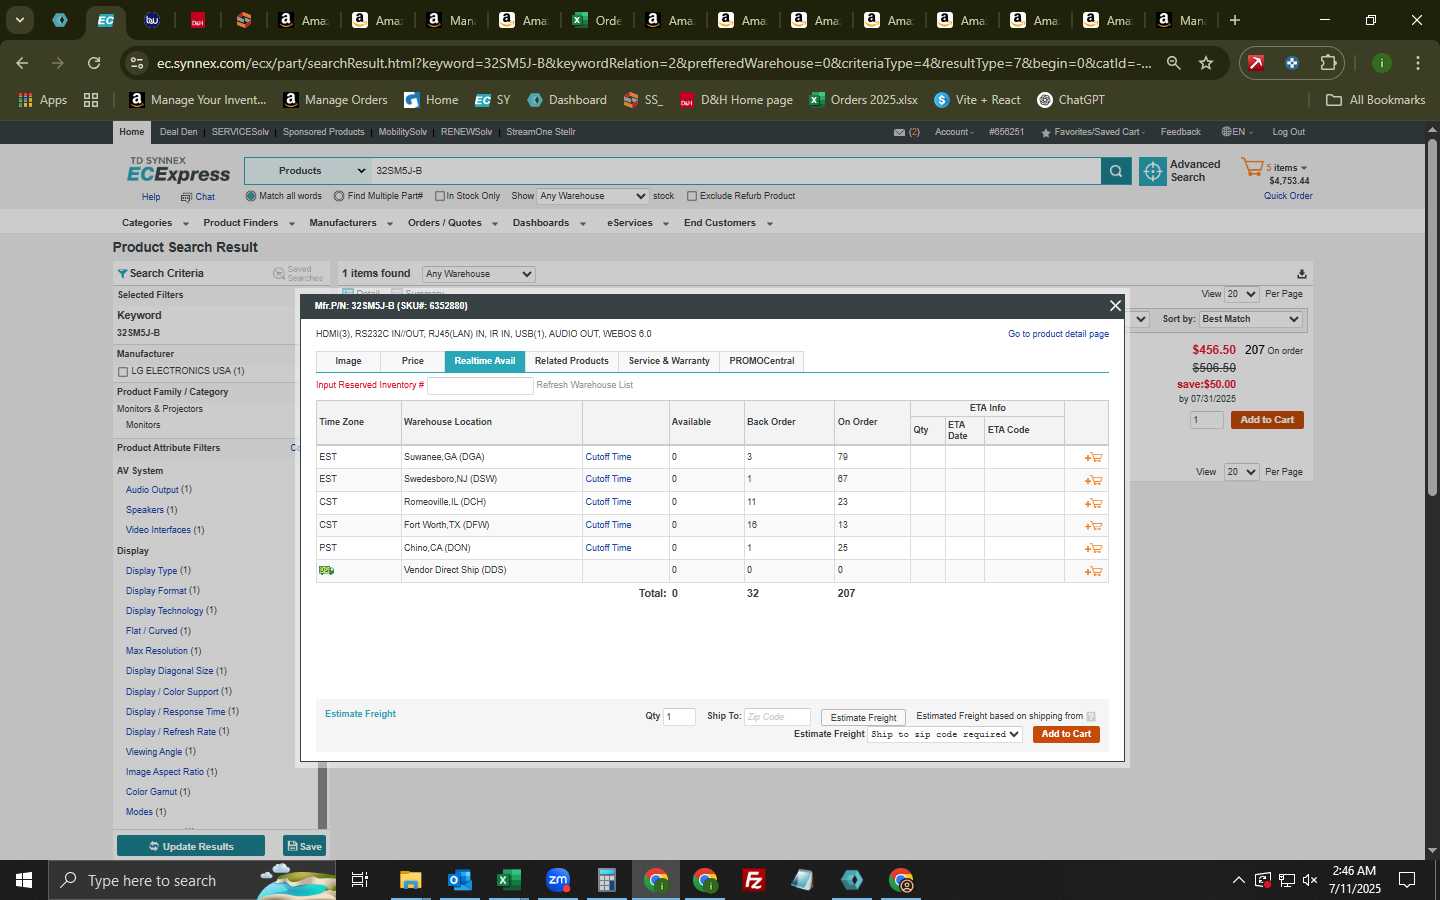Click the export download icon

tap(1301, 274)
